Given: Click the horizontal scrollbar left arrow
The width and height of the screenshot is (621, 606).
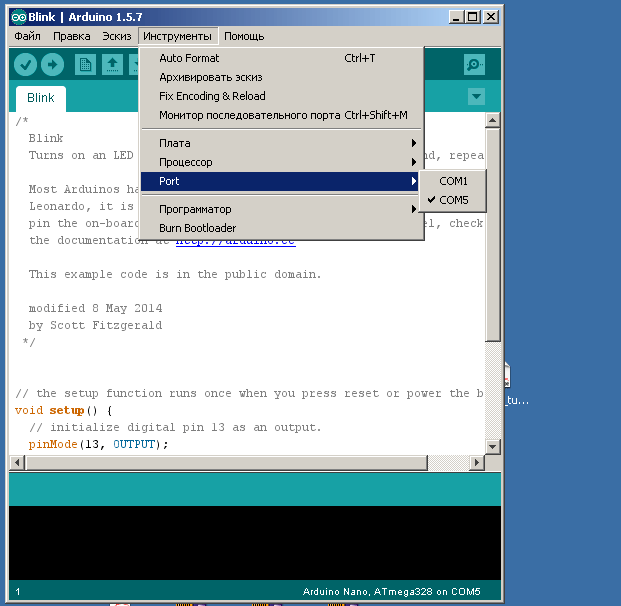Looking at the screenshot, I should pyautogui.click(x=17, y=462).
